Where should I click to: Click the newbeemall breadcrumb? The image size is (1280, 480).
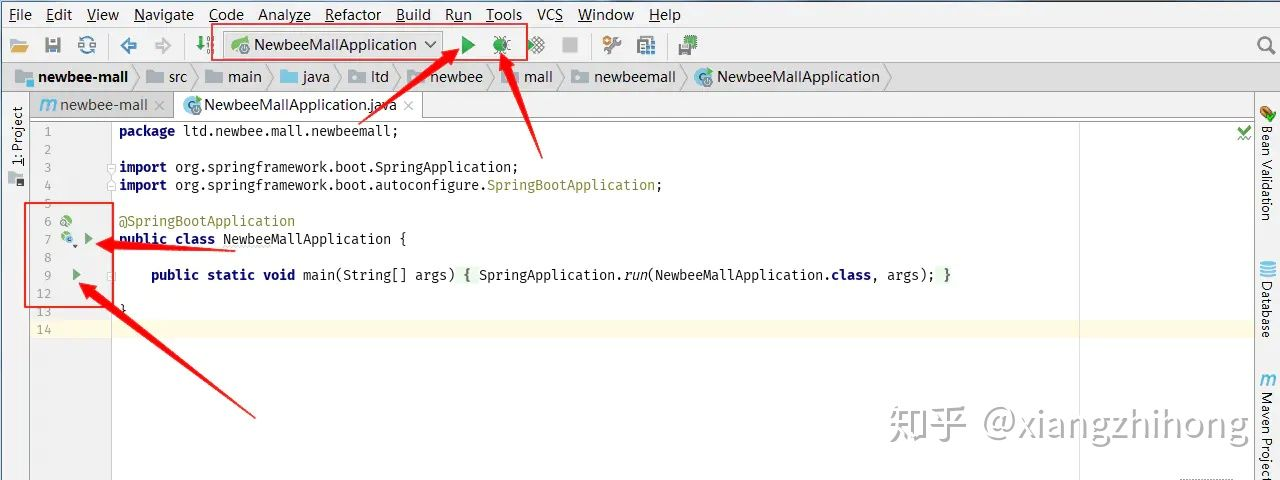point(625,77)
